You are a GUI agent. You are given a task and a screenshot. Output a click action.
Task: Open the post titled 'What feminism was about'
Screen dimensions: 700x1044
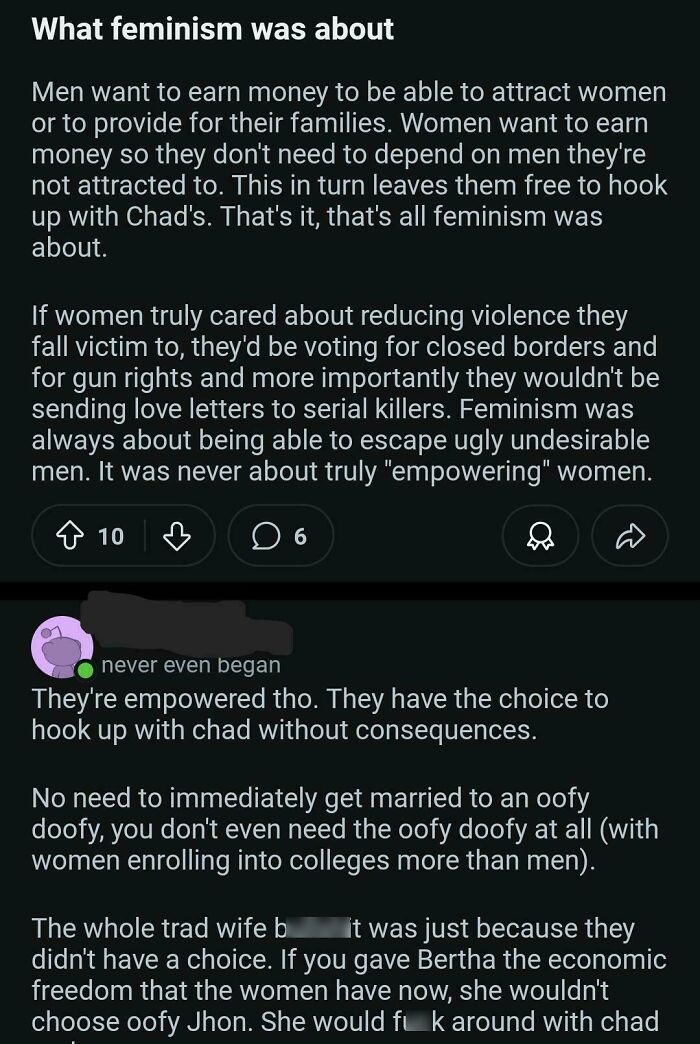[x=215, y=29]
